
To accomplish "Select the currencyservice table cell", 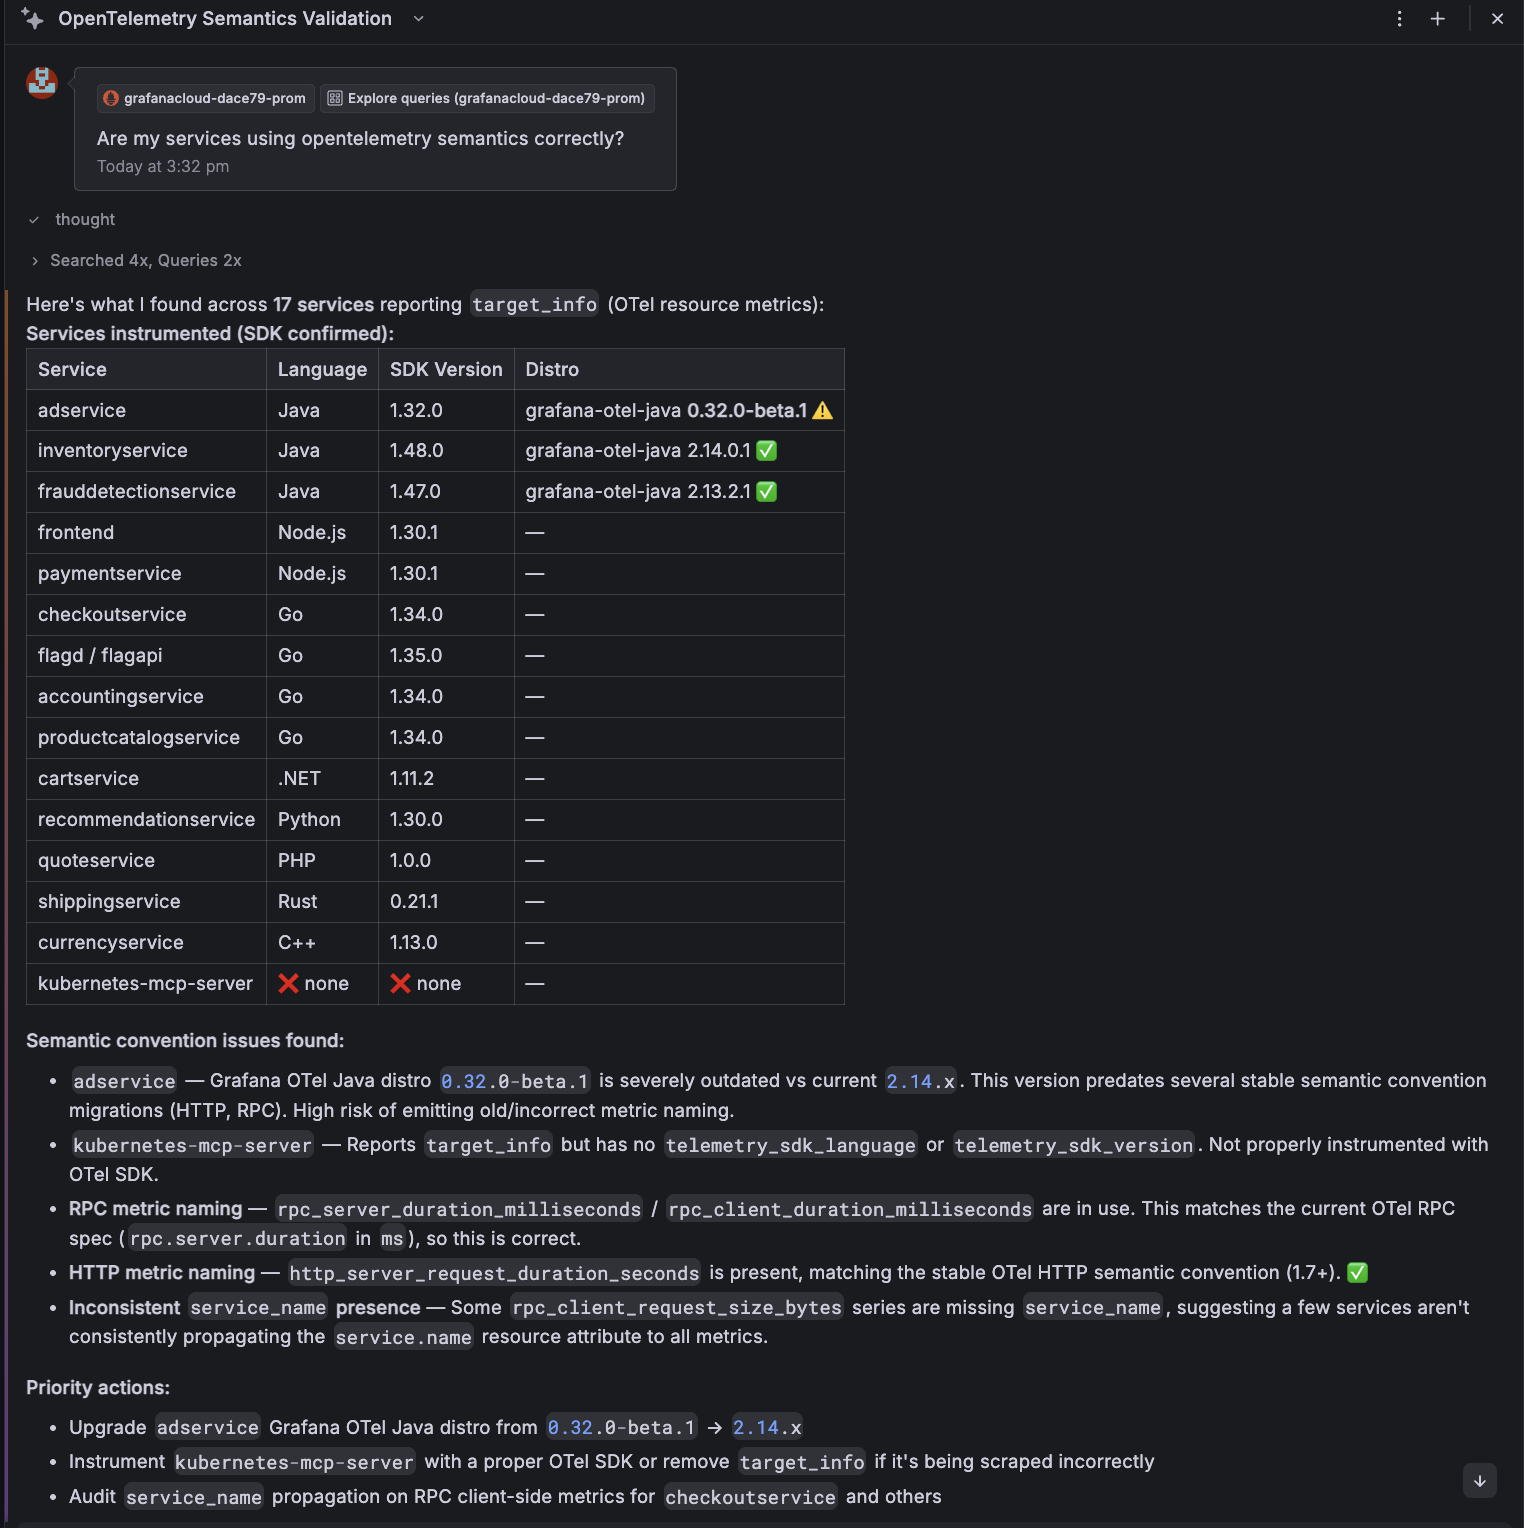I will pos(146,943).
